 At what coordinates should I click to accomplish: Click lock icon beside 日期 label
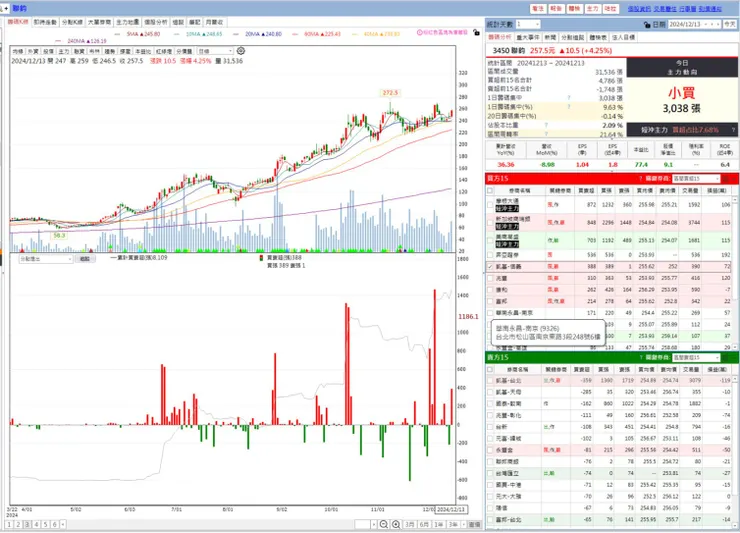click(647, 25)
